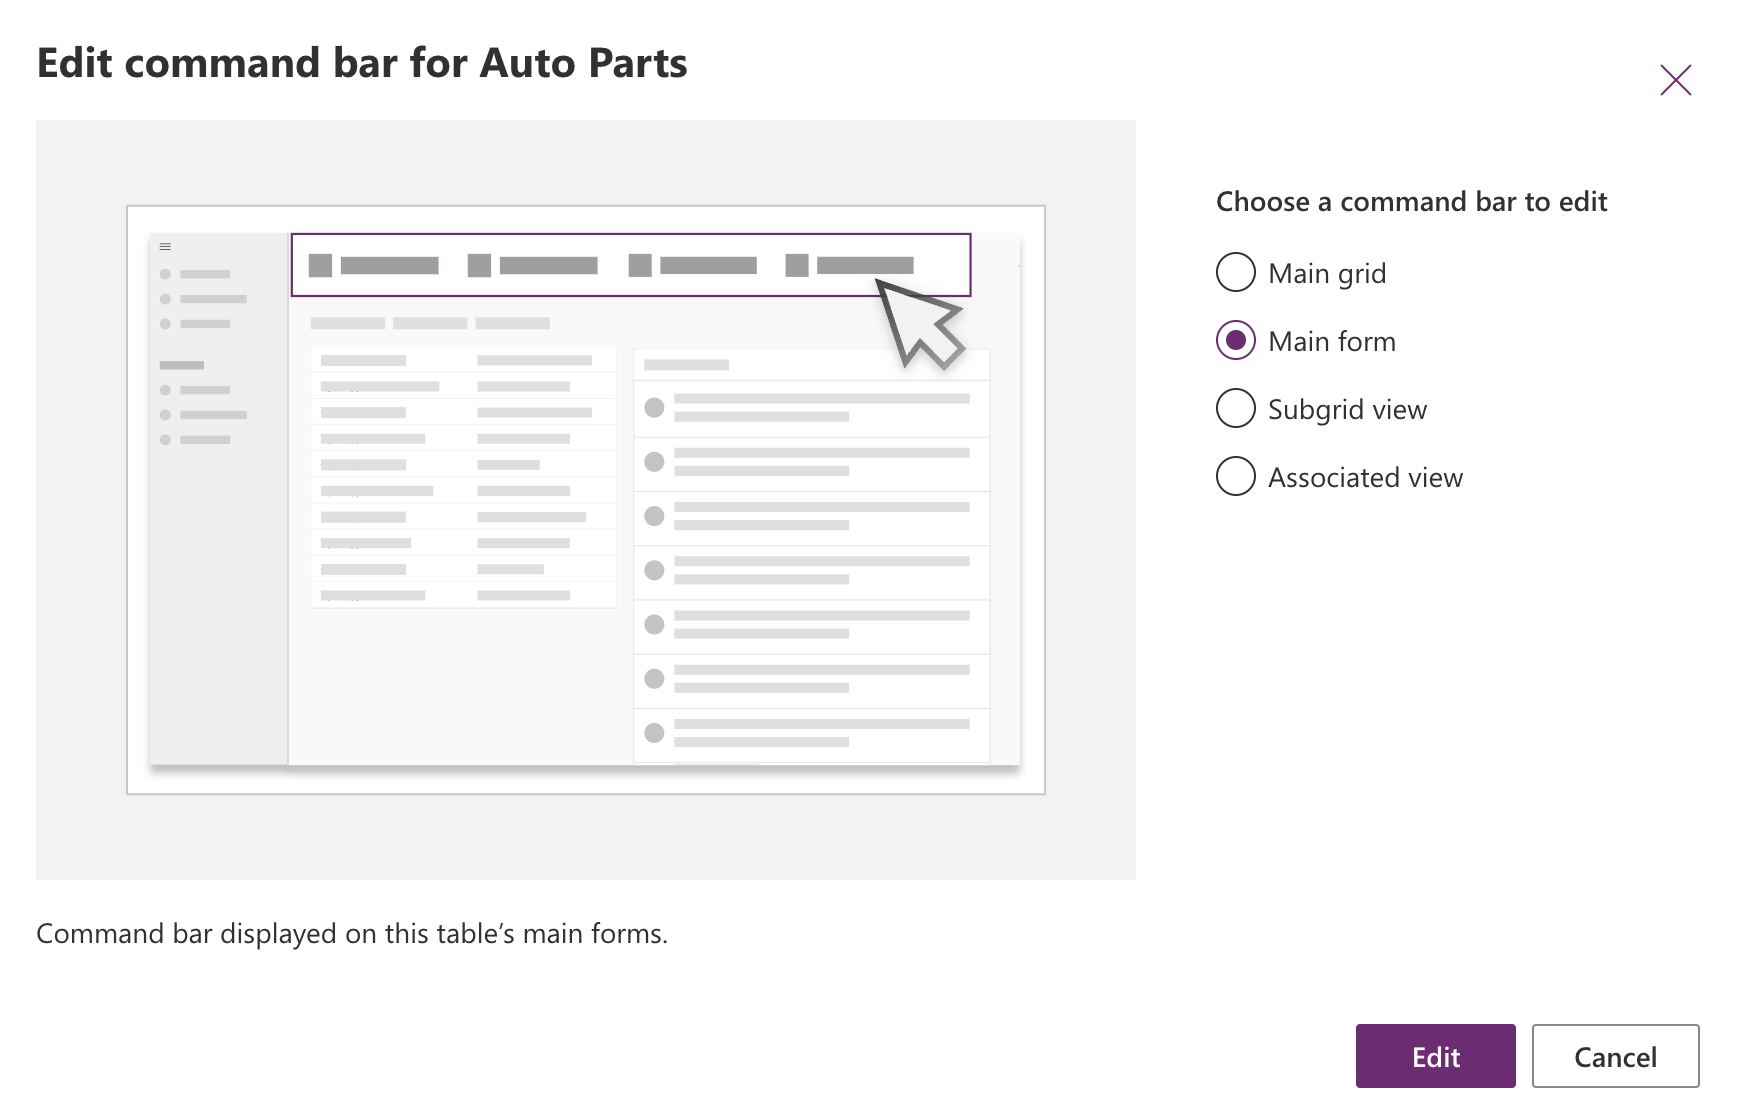The width and height of the screenshot is (1740, 1106).
Task: Select the Main grid radio button
Action: (x=1236, y=272)
